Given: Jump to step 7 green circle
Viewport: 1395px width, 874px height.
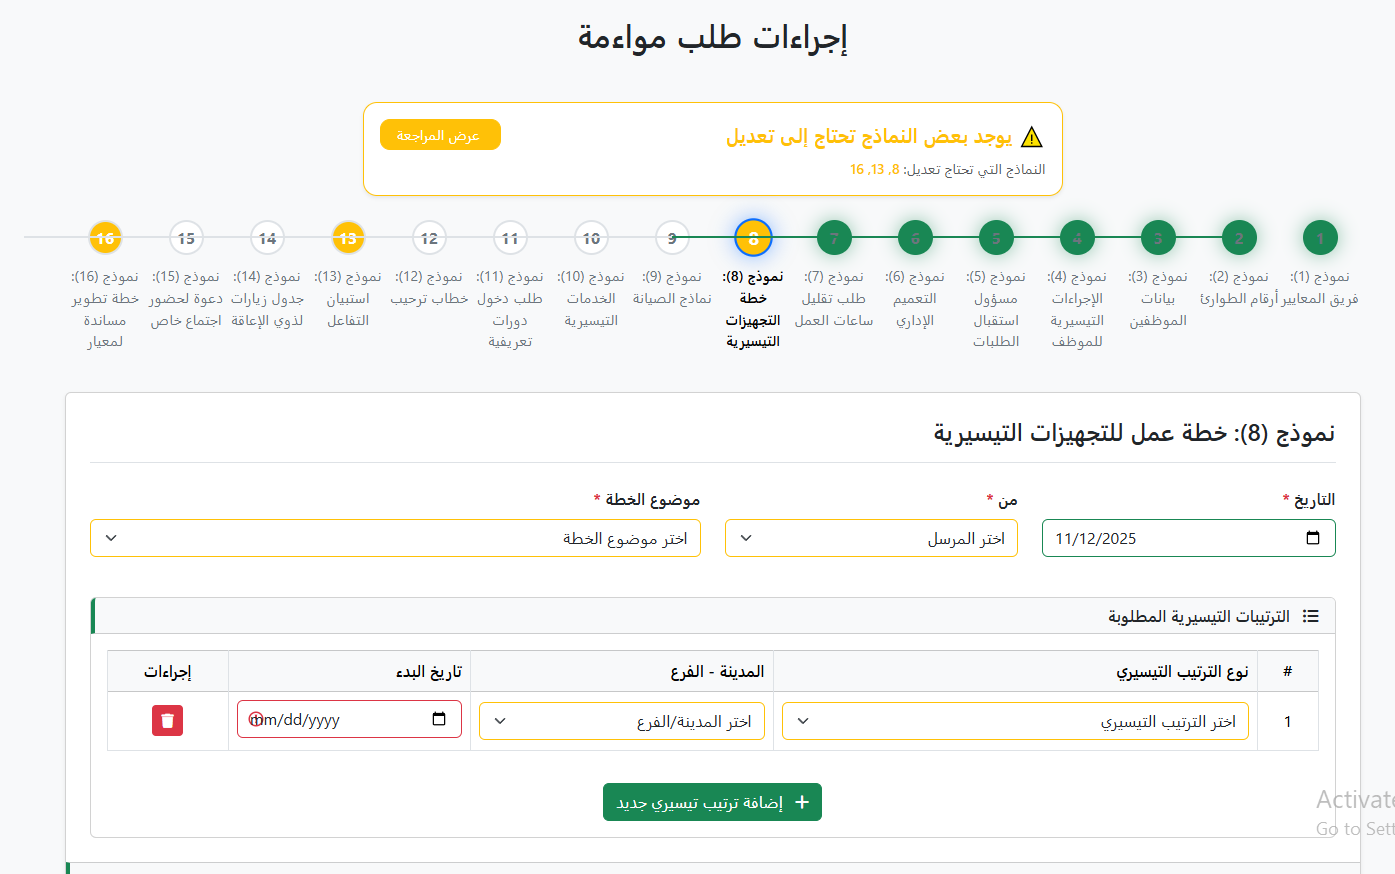Looking at the screenshot, I should [834, 238].
